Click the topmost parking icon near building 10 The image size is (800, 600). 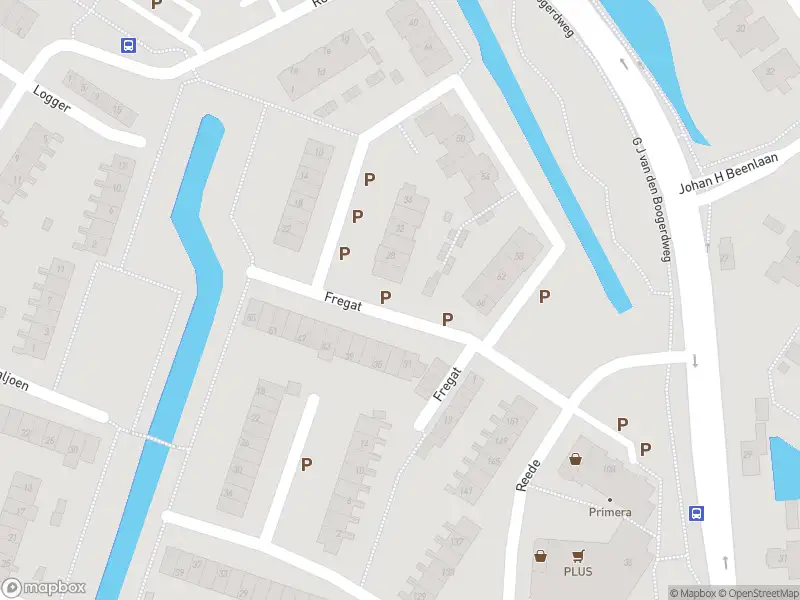point(369,179)
